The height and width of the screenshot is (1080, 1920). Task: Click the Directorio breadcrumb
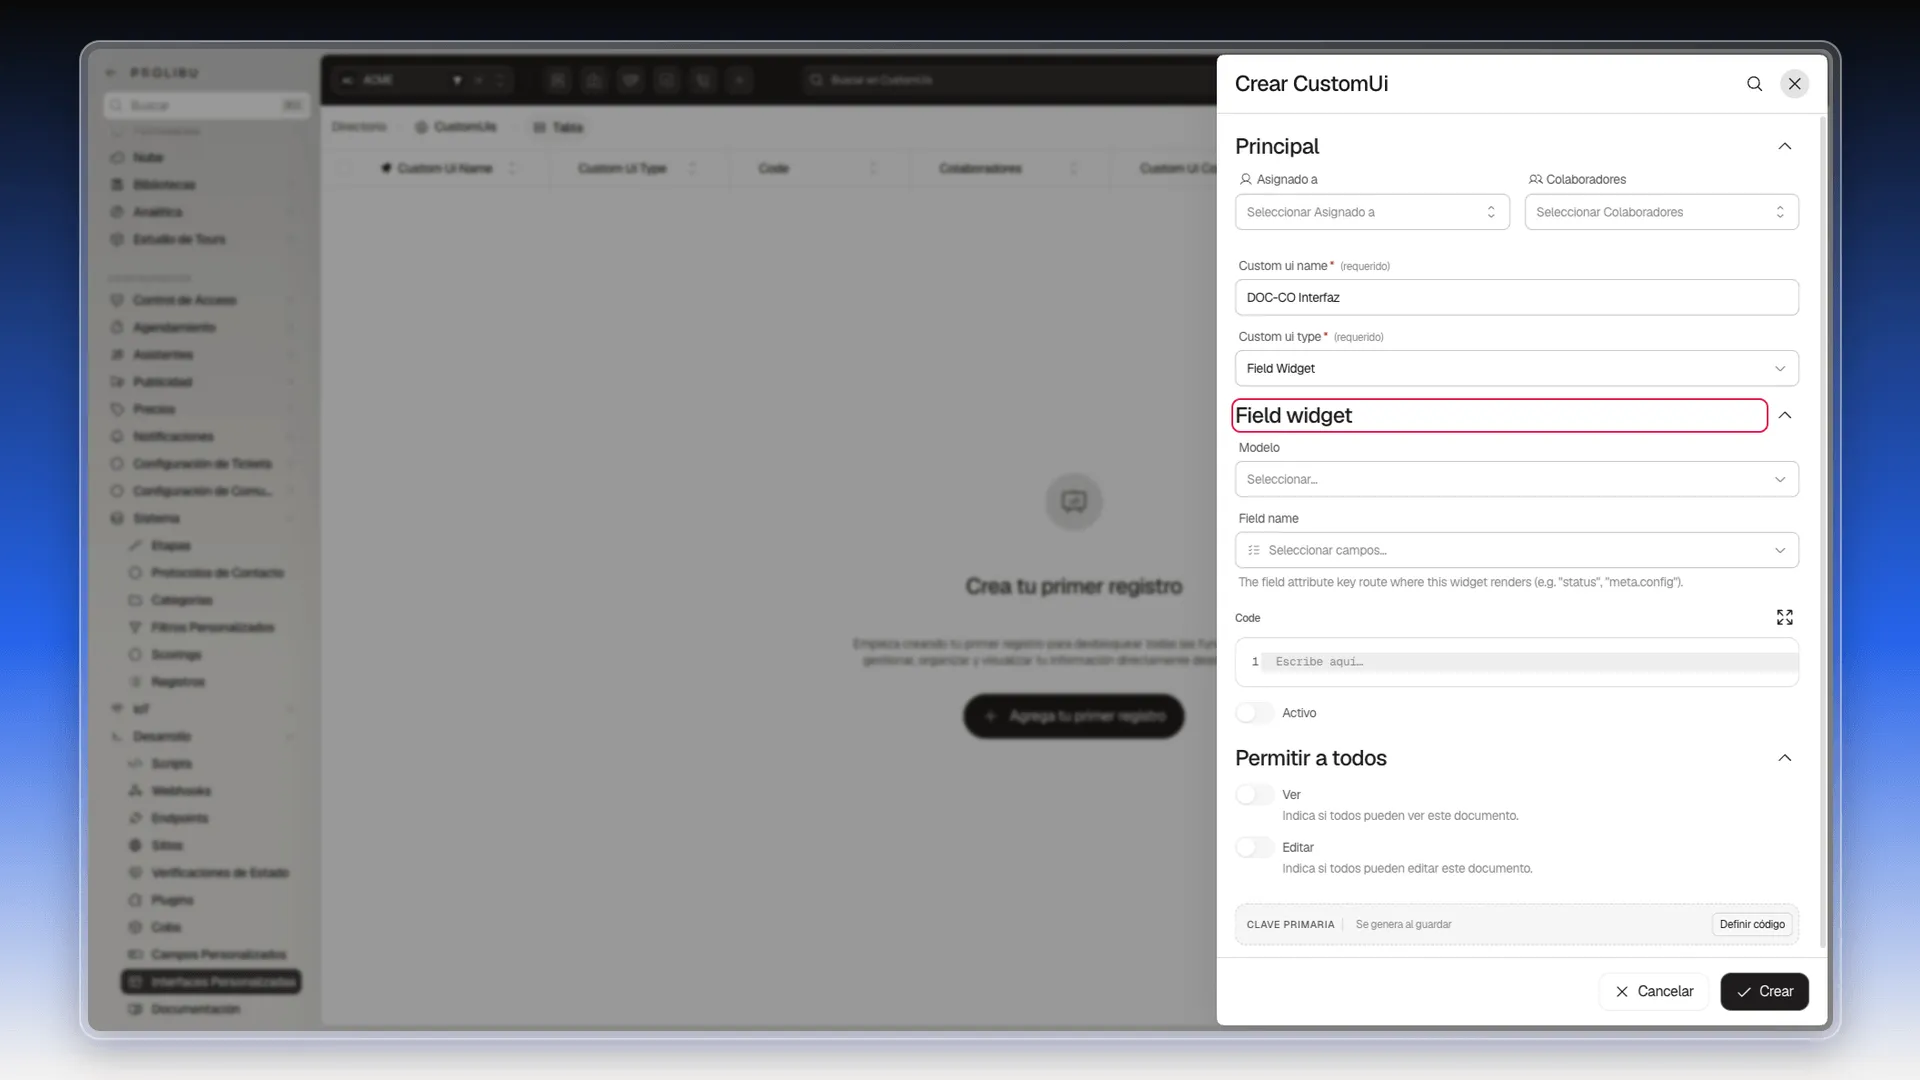pos(359,127)
